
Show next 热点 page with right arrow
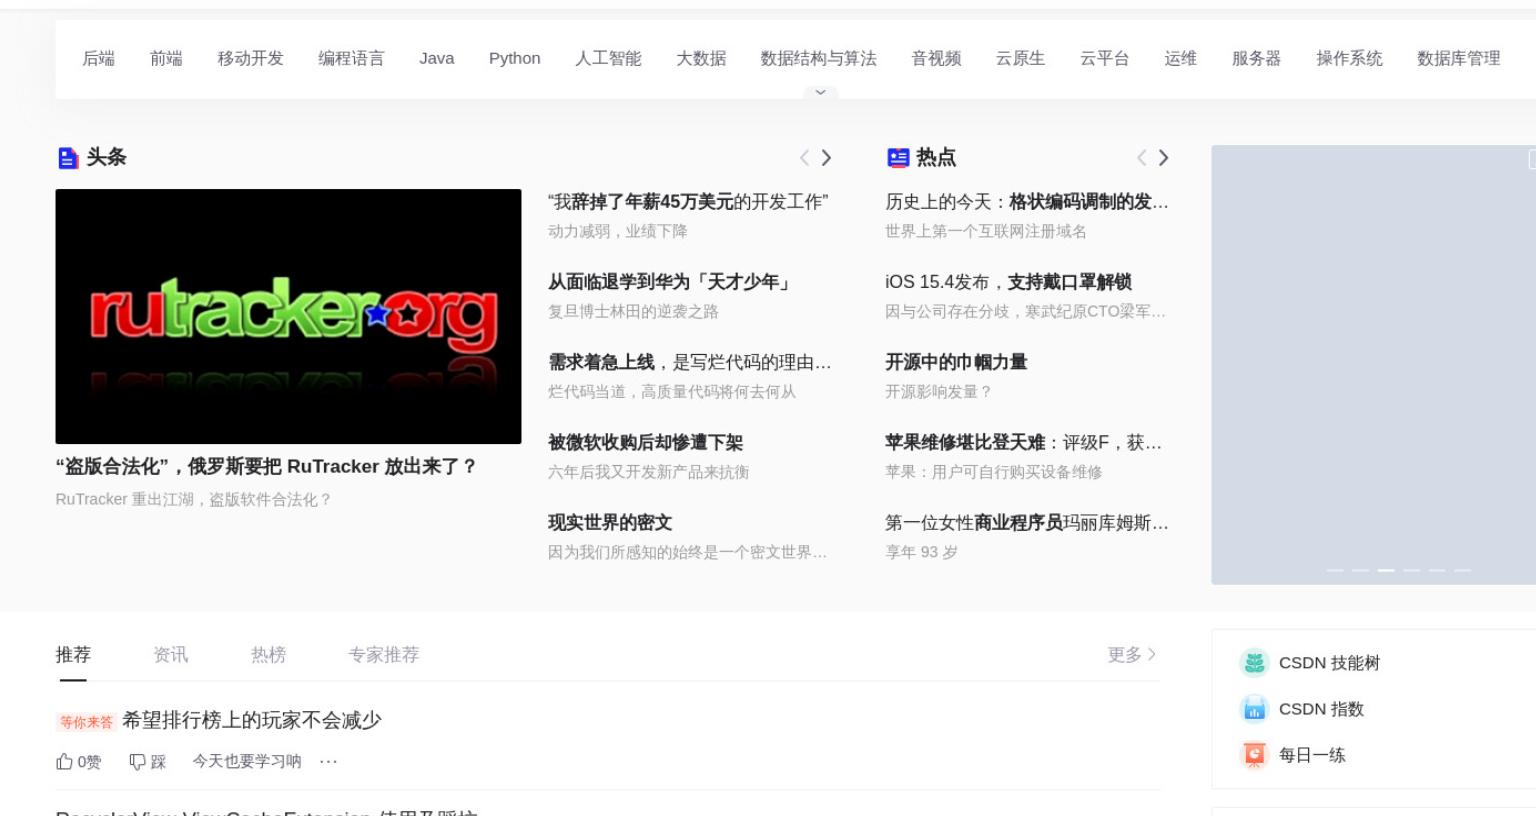coord(1163,158)
